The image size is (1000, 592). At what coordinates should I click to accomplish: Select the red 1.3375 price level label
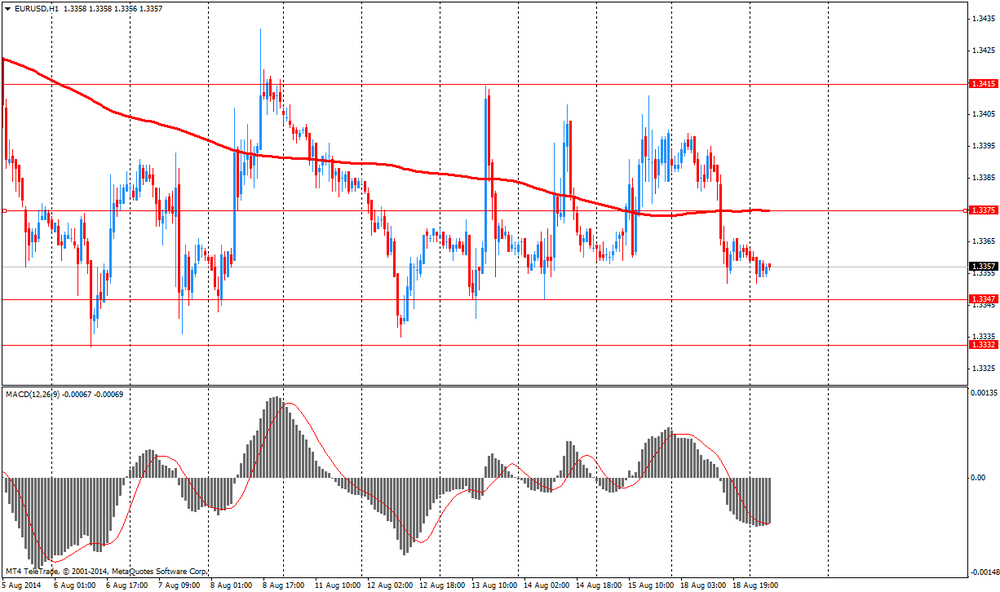point(983,210)
